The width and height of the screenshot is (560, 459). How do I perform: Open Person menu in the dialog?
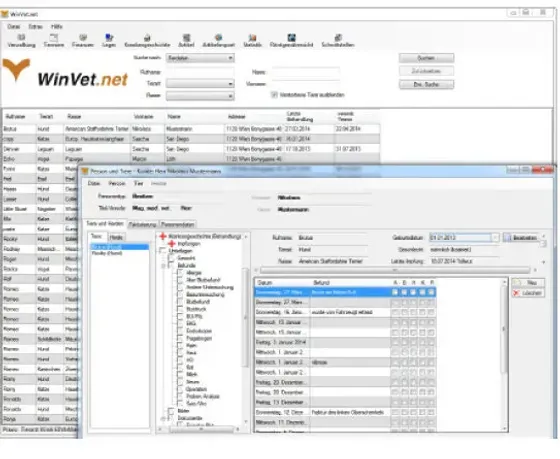point(117,183)
